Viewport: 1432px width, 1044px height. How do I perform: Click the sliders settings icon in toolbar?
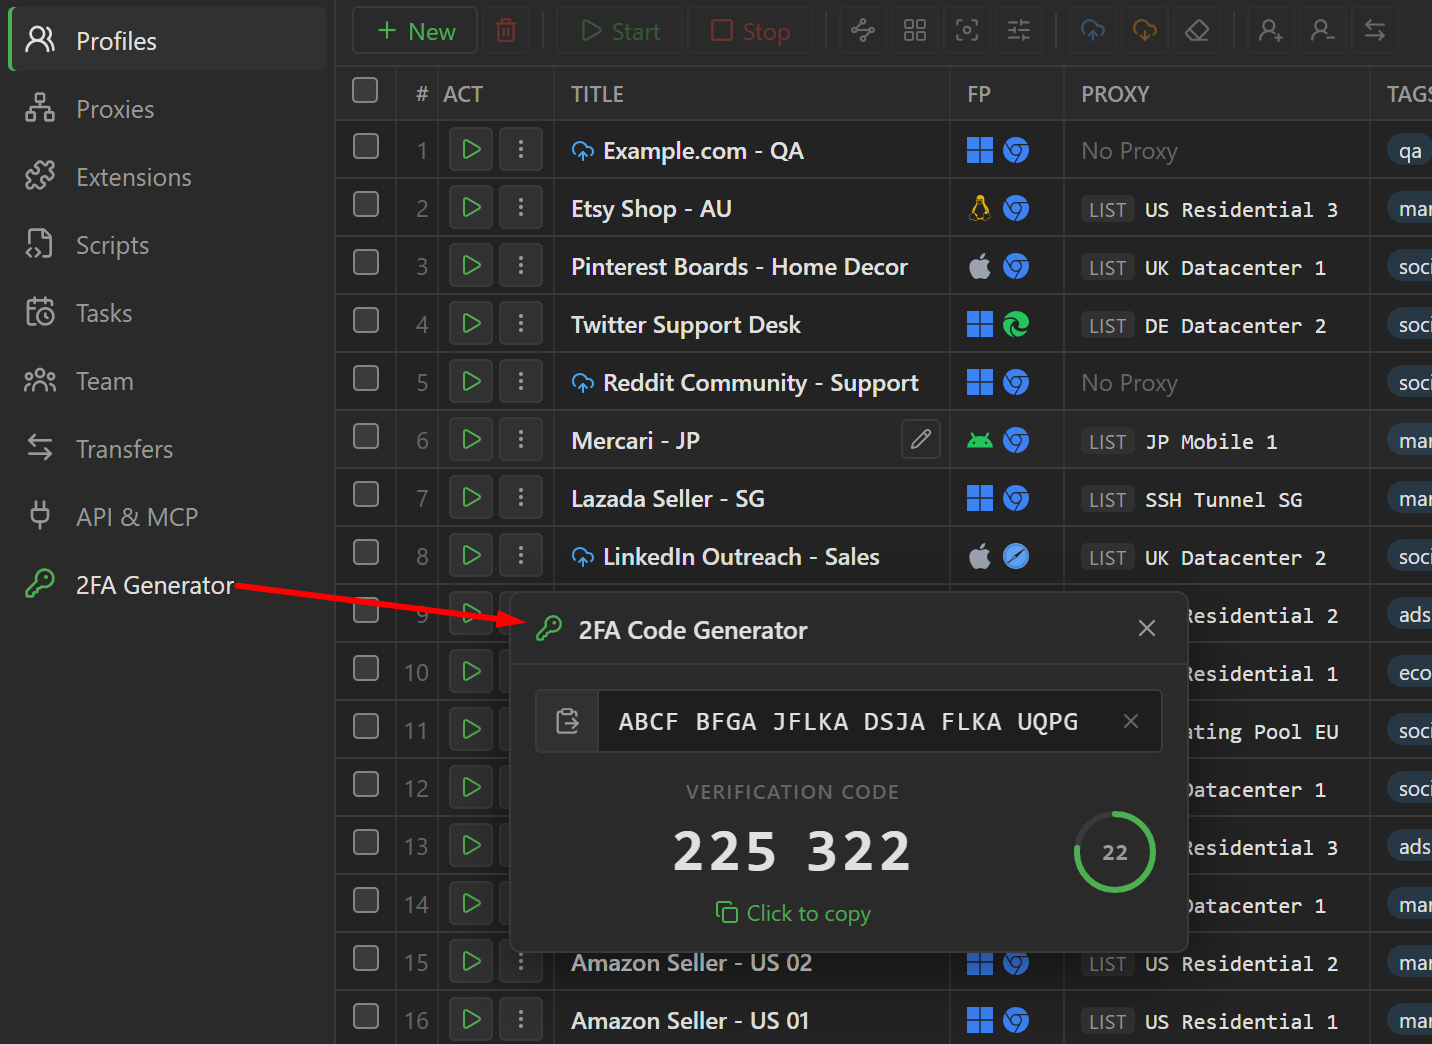[x=1019, y=31]
